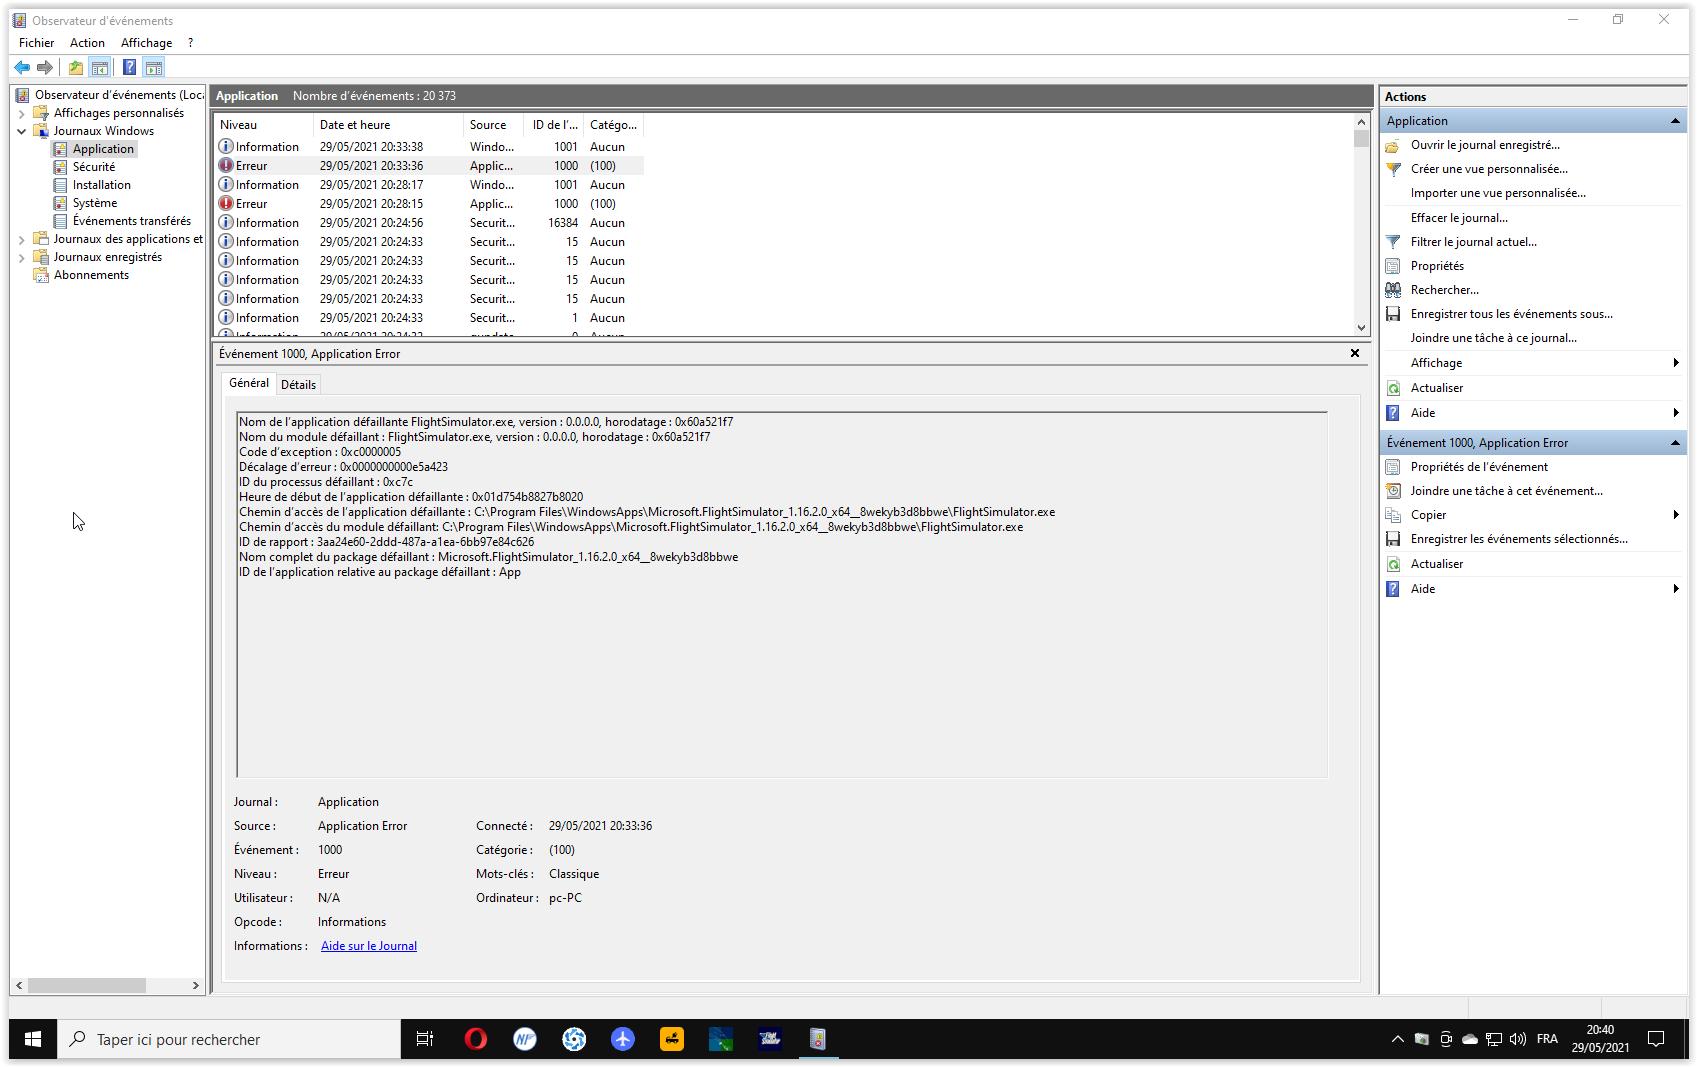
Task: Click the Rechercher binoculars icon
Action: [x=1393, y=290]
